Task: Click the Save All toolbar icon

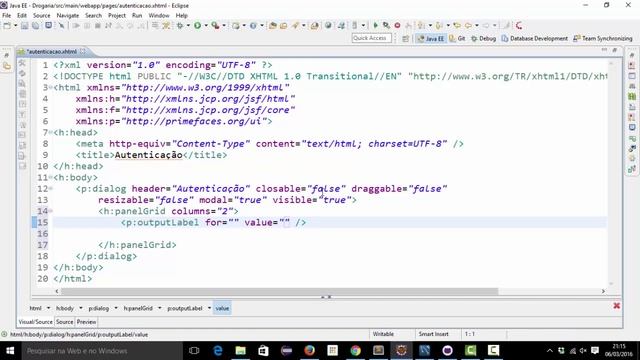Action: [36, 26]
